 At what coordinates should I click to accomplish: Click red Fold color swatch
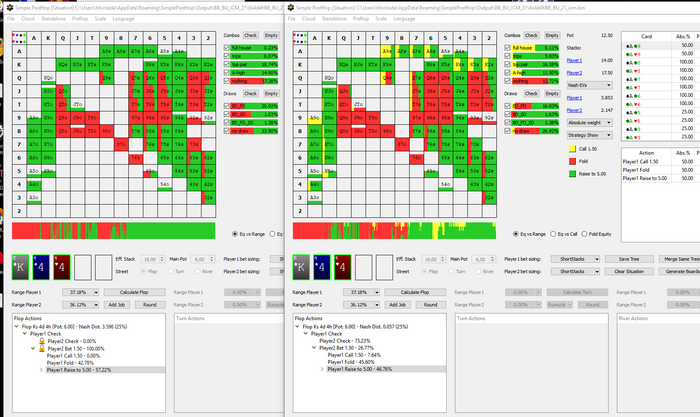click(x=572, y=161)
